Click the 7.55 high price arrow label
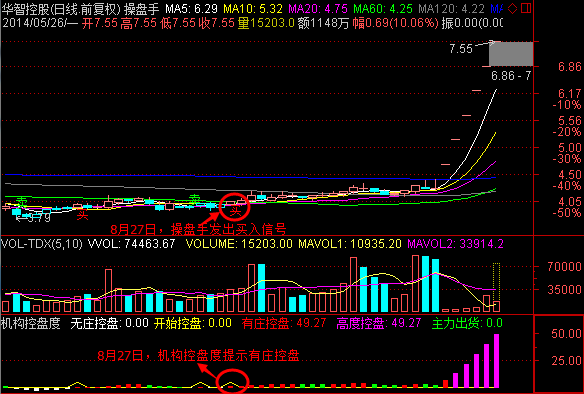This screenshot has height=394, width=584. pyautogui.click(x=461, y=48)
